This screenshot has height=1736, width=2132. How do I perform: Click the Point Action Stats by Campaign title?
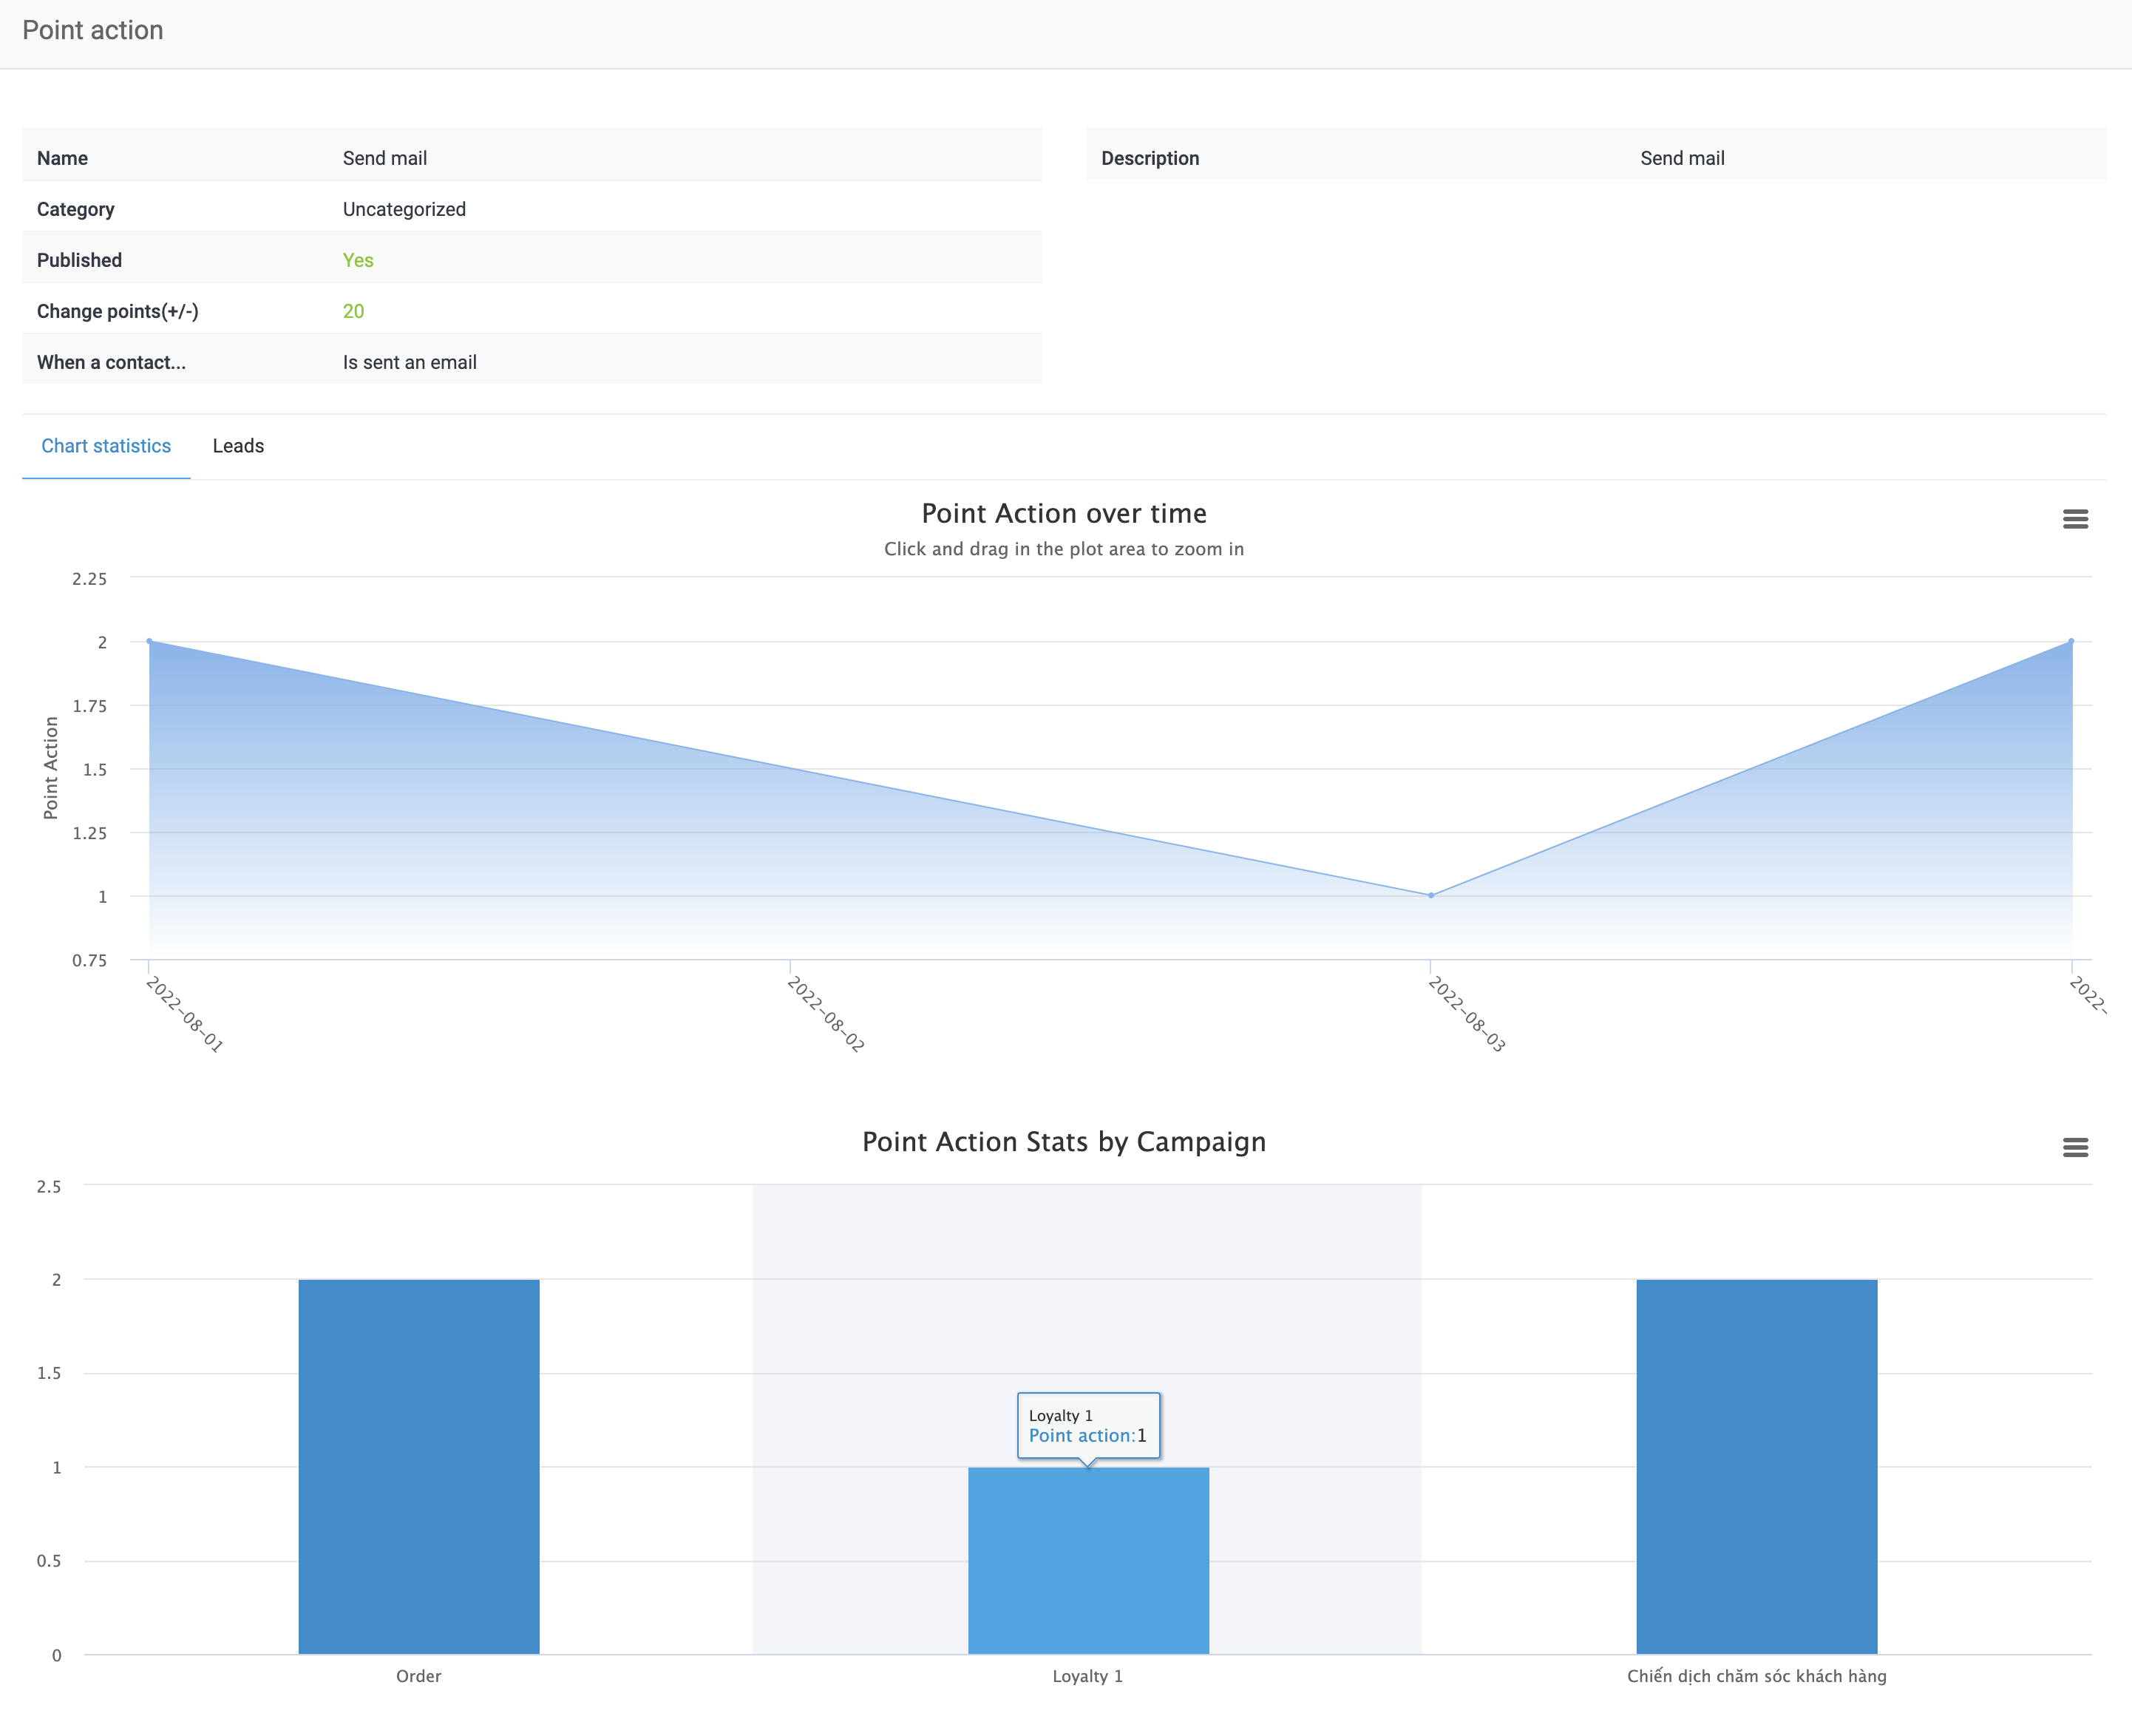[x=1064, y=1142]
